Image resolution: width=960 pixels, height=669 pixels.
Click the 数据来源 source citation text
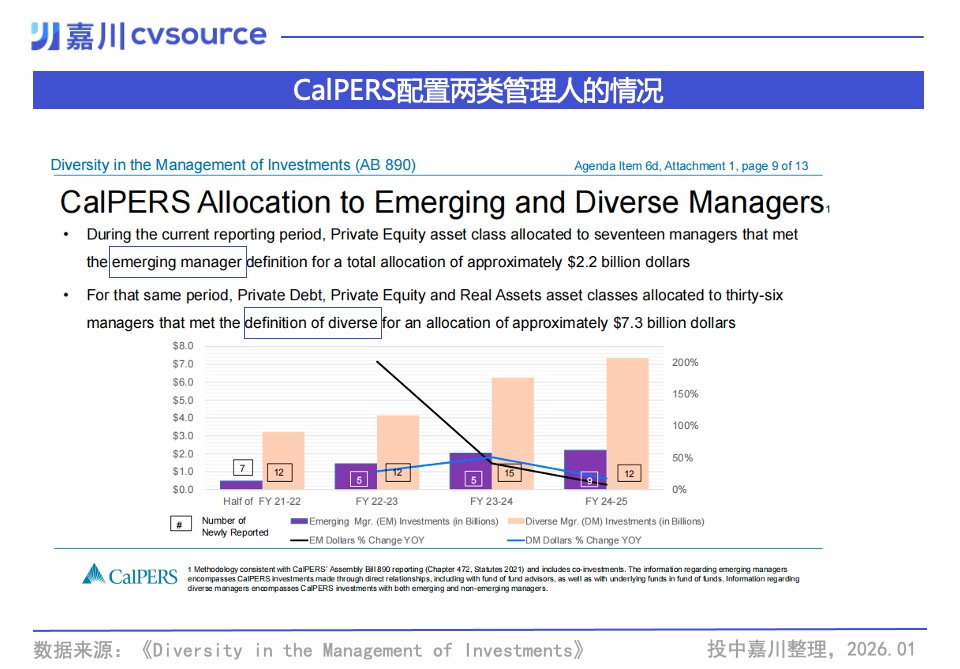tap(309, 650)
